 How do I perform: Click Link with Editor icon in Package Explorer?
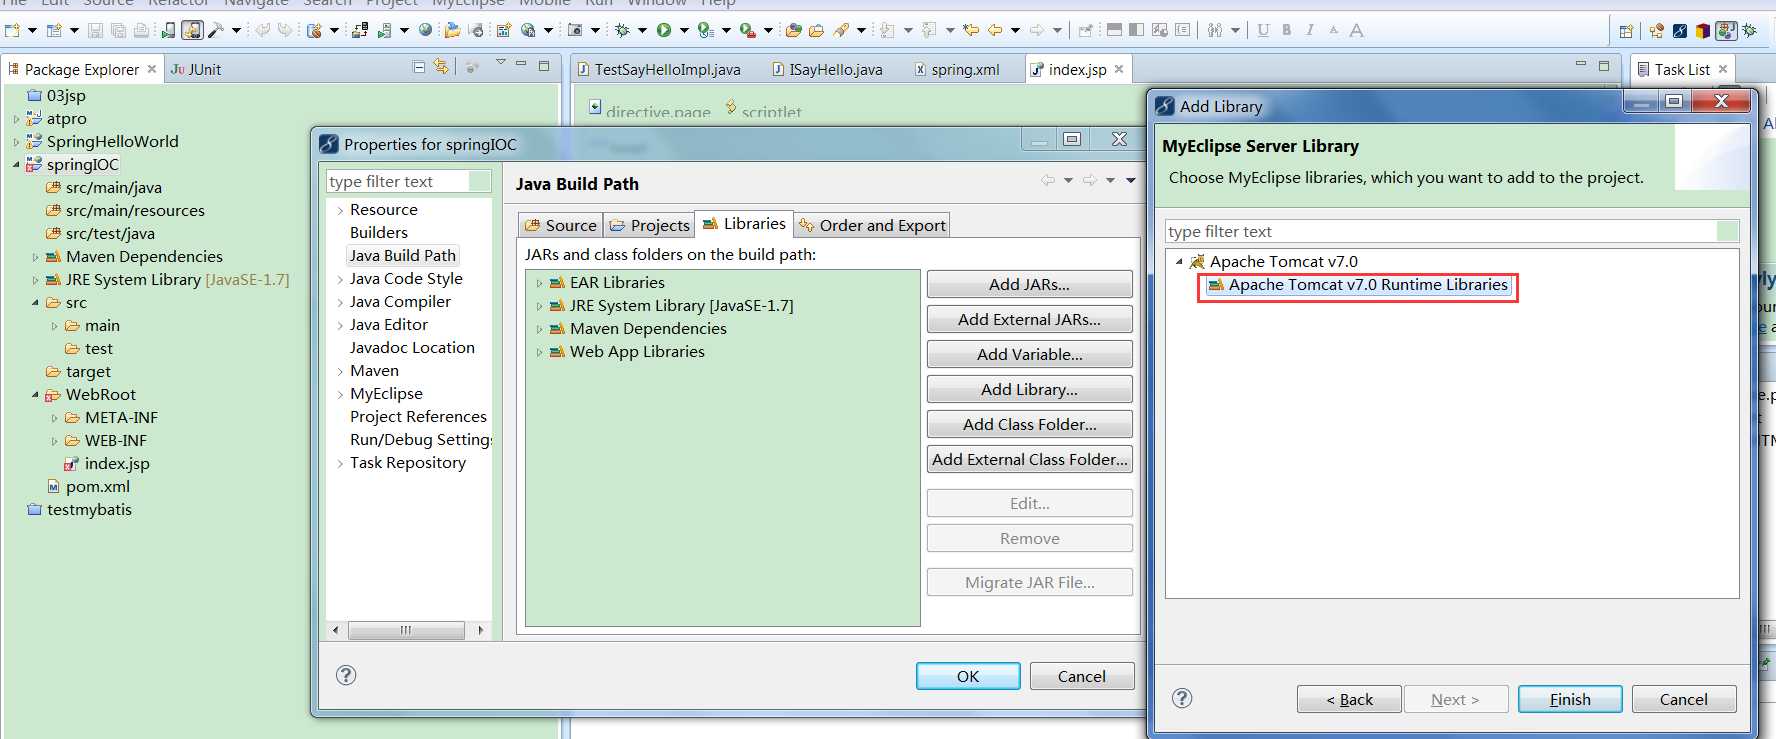[x=441, y=67]
